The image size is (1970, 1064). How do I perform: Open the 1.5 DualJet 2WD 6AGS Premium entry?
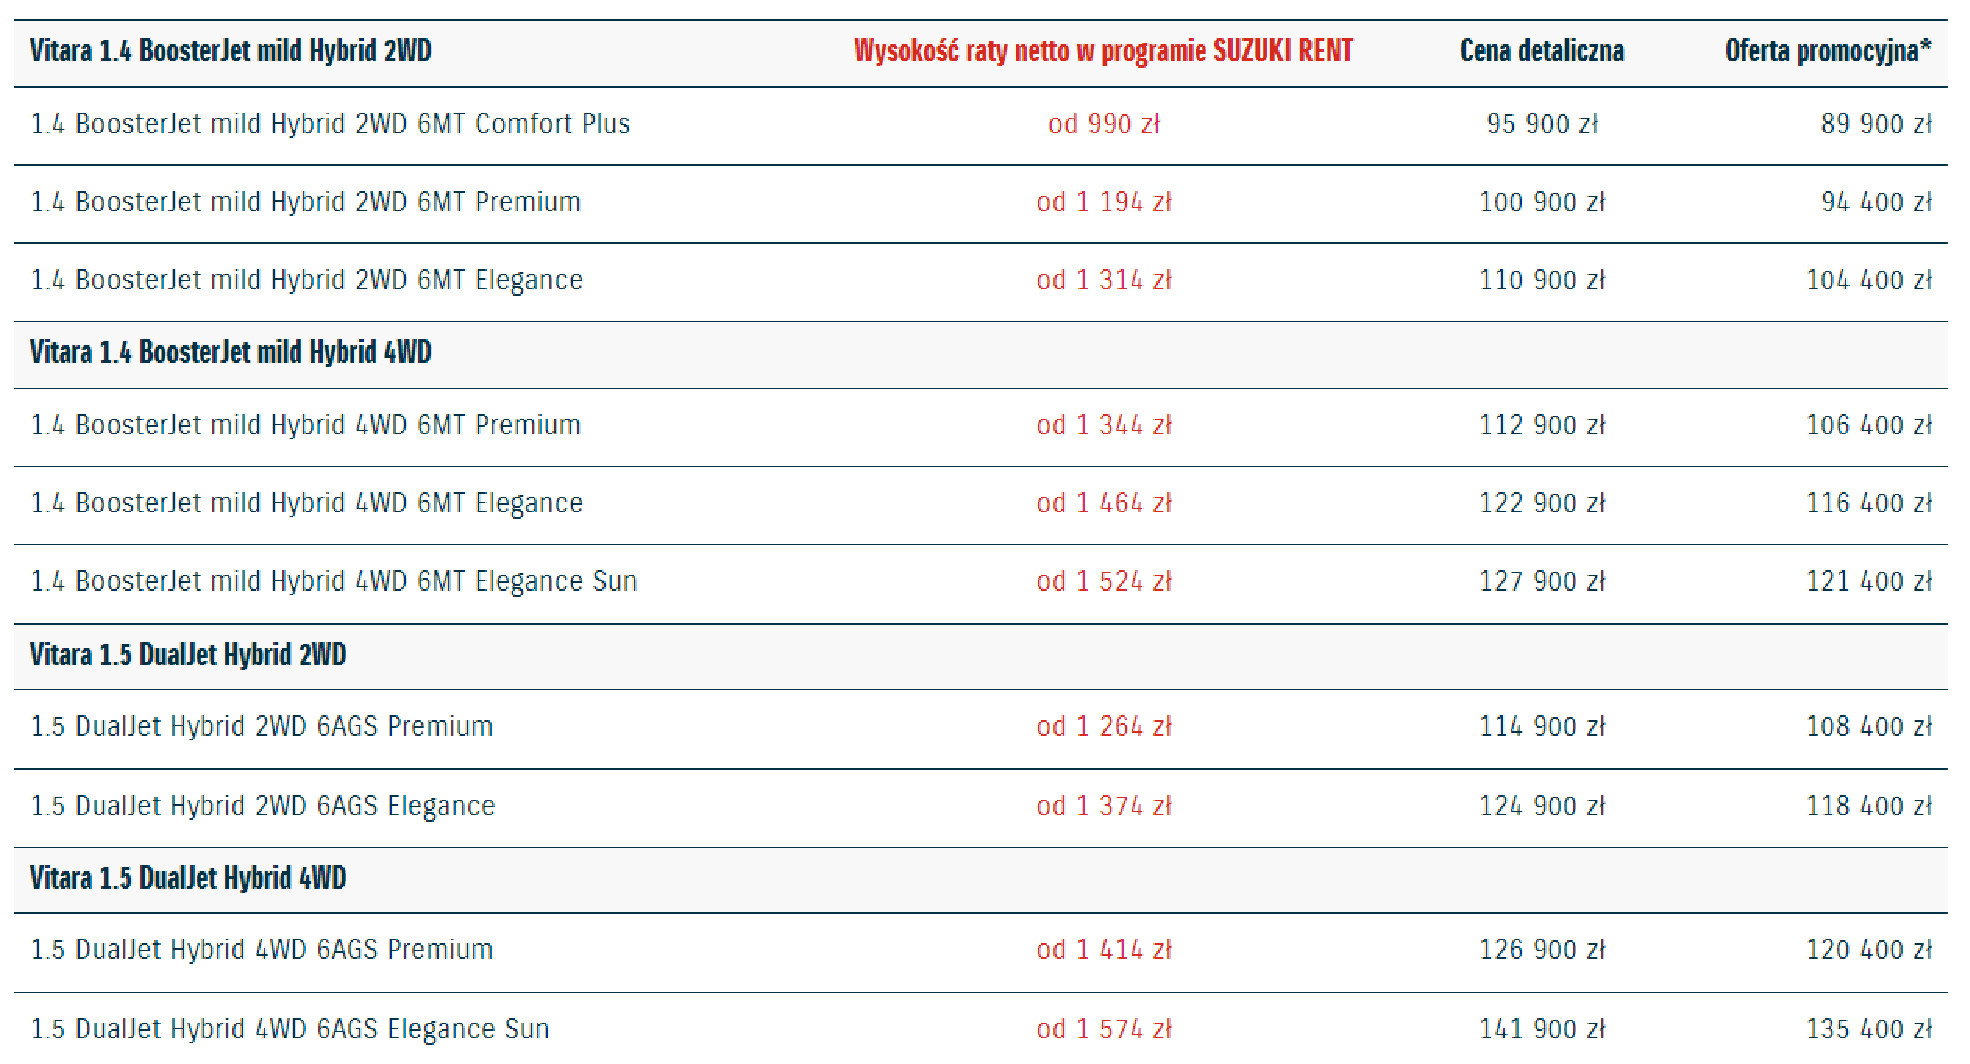(x=262, y=726)
